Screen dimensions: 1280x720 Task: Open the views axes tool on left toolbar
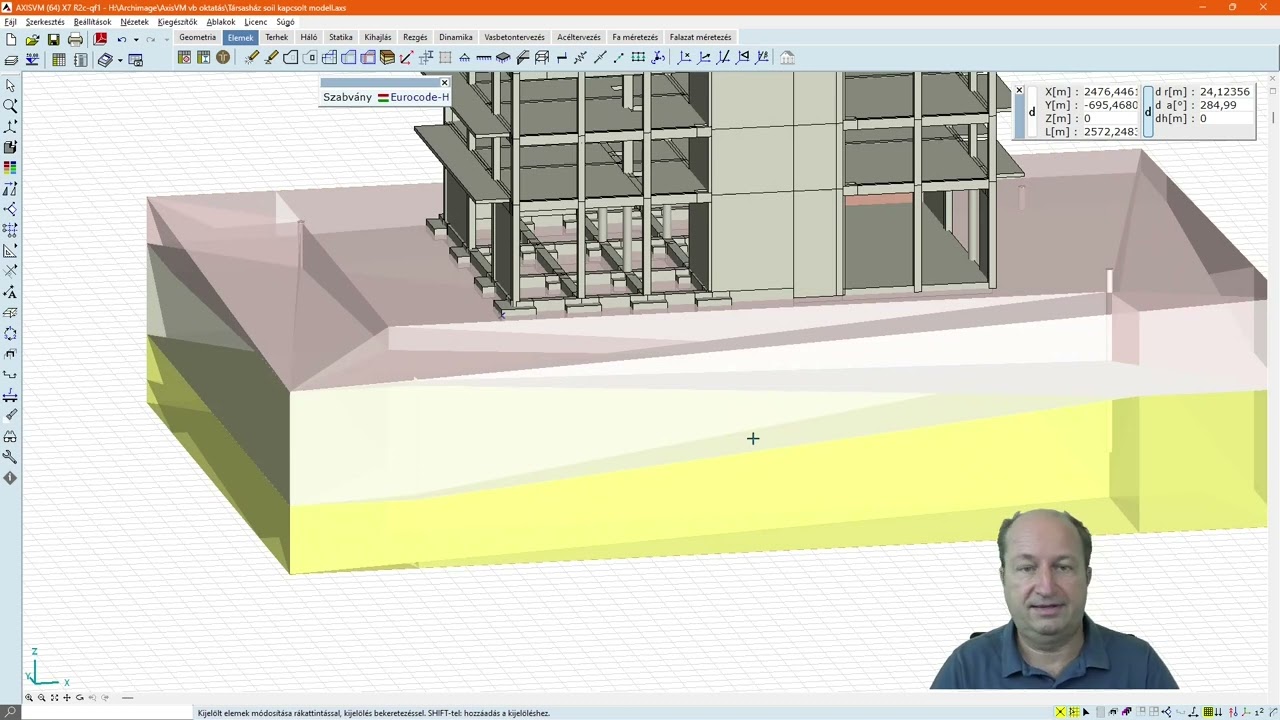10,127
